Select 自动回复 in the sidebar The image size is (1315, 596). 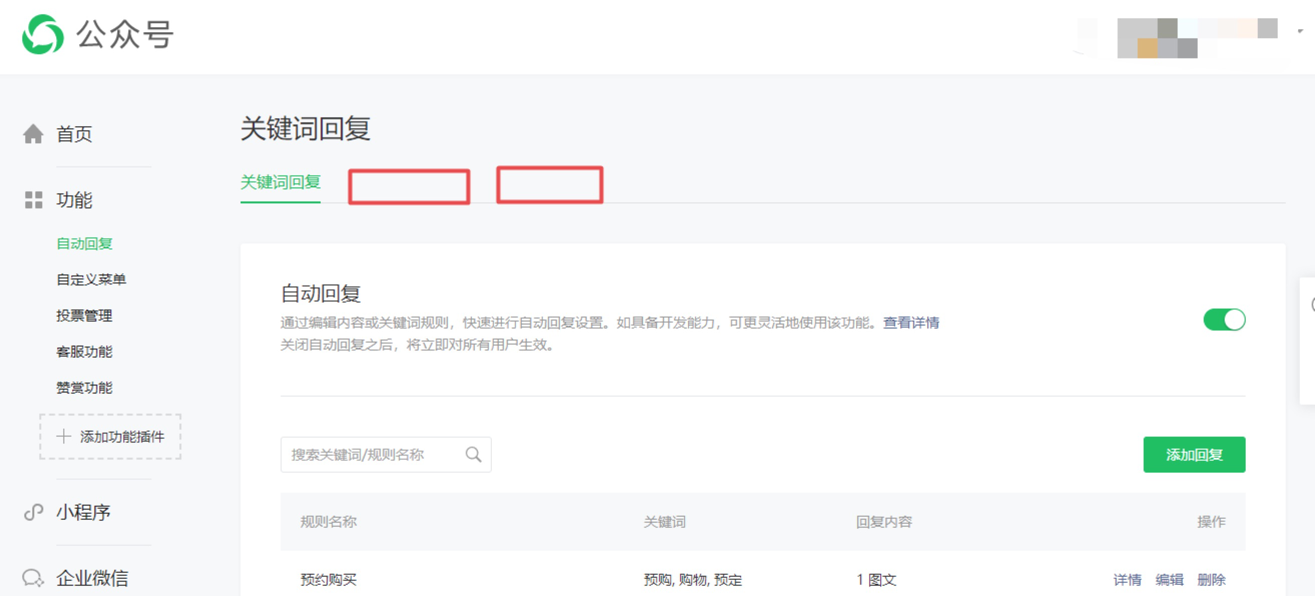pyautogui.click(x=85, y=244)
